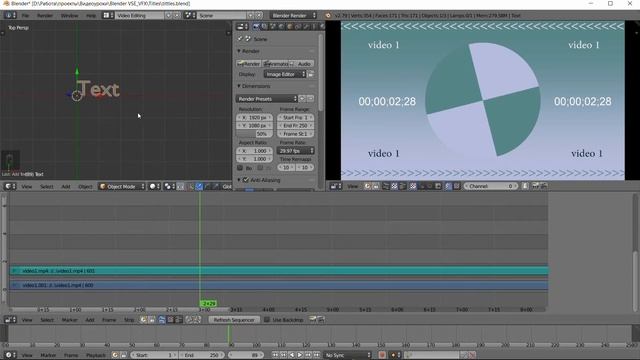This screenshot has height=360, width=640.
Task: Click the red record keyframe button
Action: (382, 355)
